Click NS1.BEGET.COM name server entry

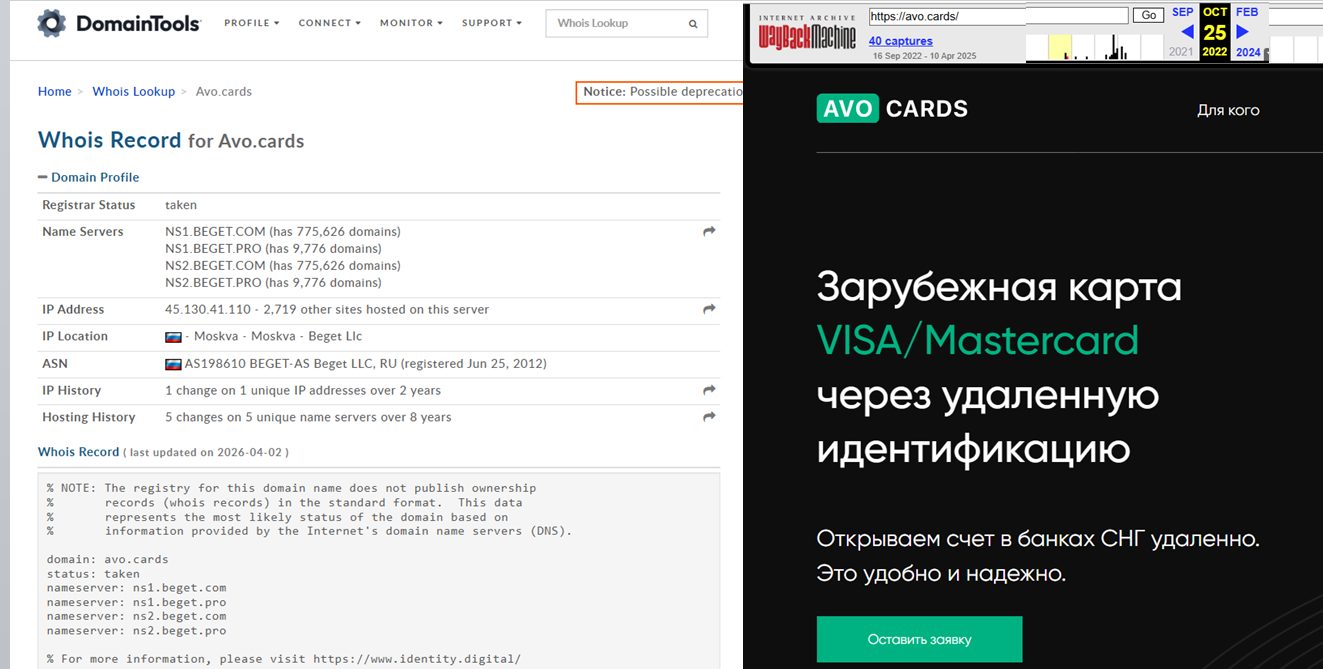[x=283, y=232]
